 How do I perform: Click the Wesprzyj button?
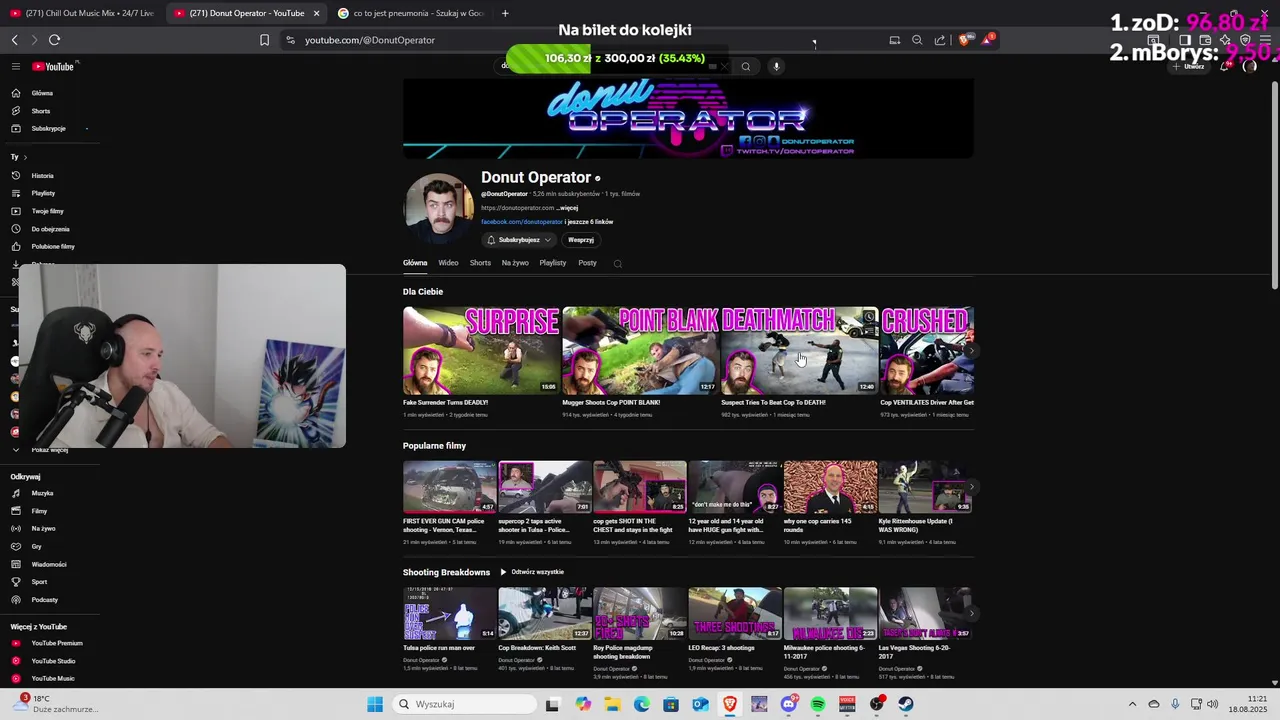point(581,240)
